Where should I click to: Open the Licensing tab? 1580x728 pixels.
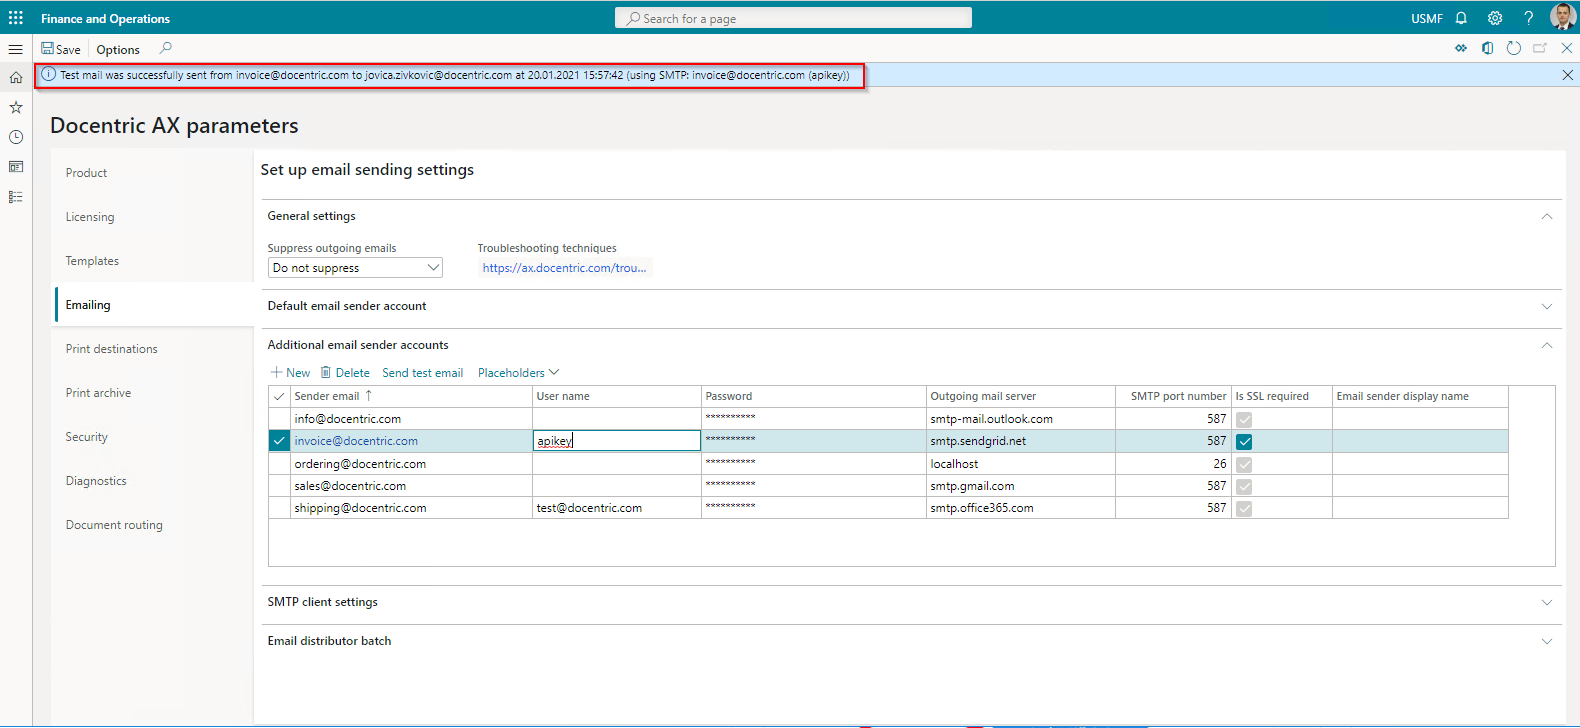[90, 217]
